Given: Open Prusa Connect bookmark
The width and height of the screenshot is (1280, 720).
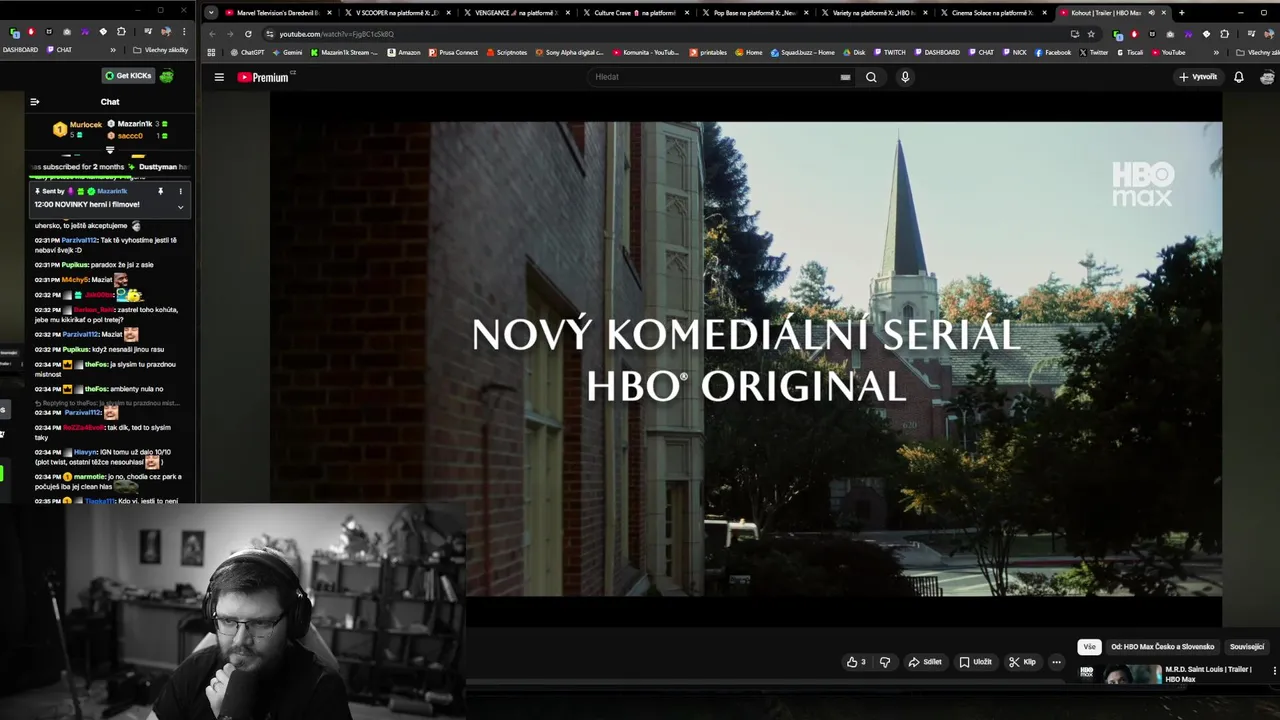Looking at the screenshot, I should tap(453, 53).
